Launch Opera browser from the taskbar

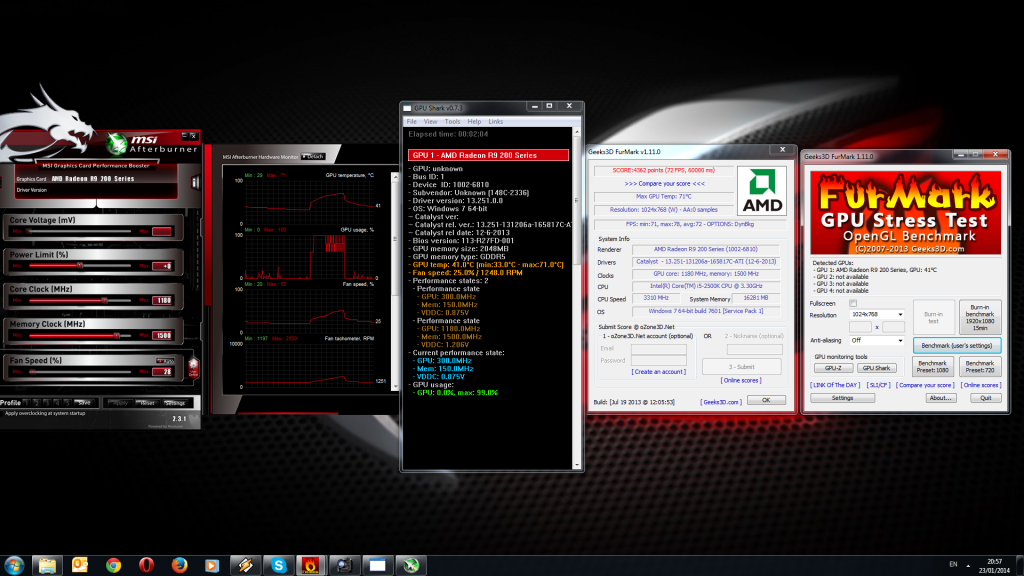click(x=146, y=565)
